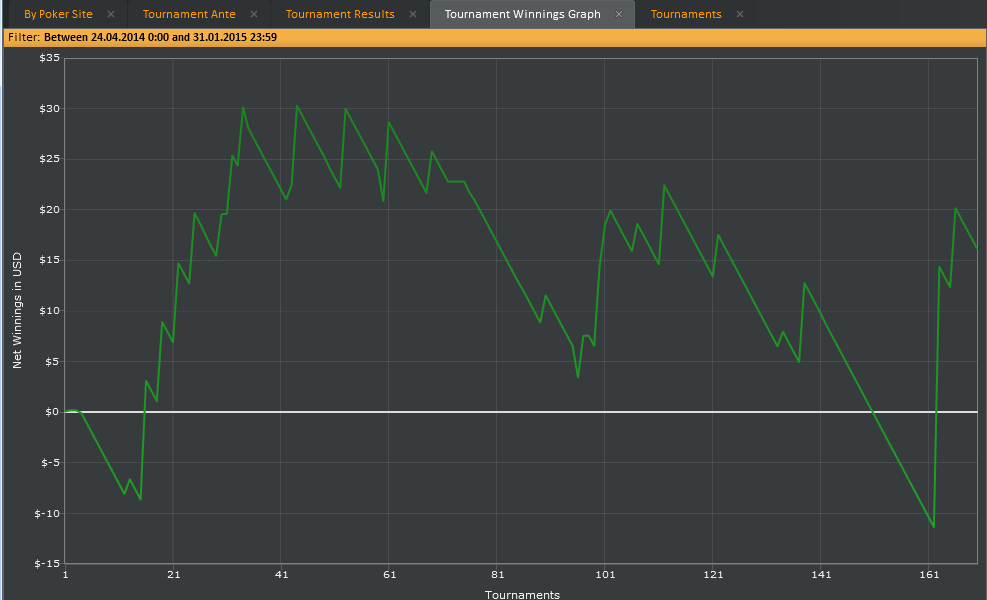Viewport: 987px width, 600px height.
Task: Switch to the By Poker Site tab
Action: [x=58, y=14]
